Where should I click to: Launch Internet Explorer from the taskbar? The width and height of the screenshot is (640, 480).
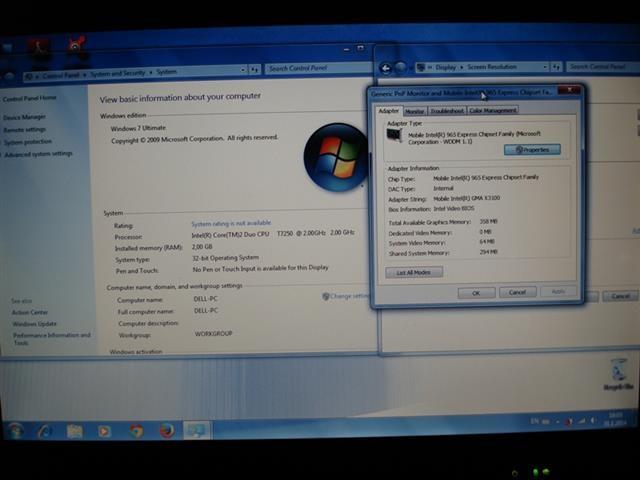pos(45,431)
